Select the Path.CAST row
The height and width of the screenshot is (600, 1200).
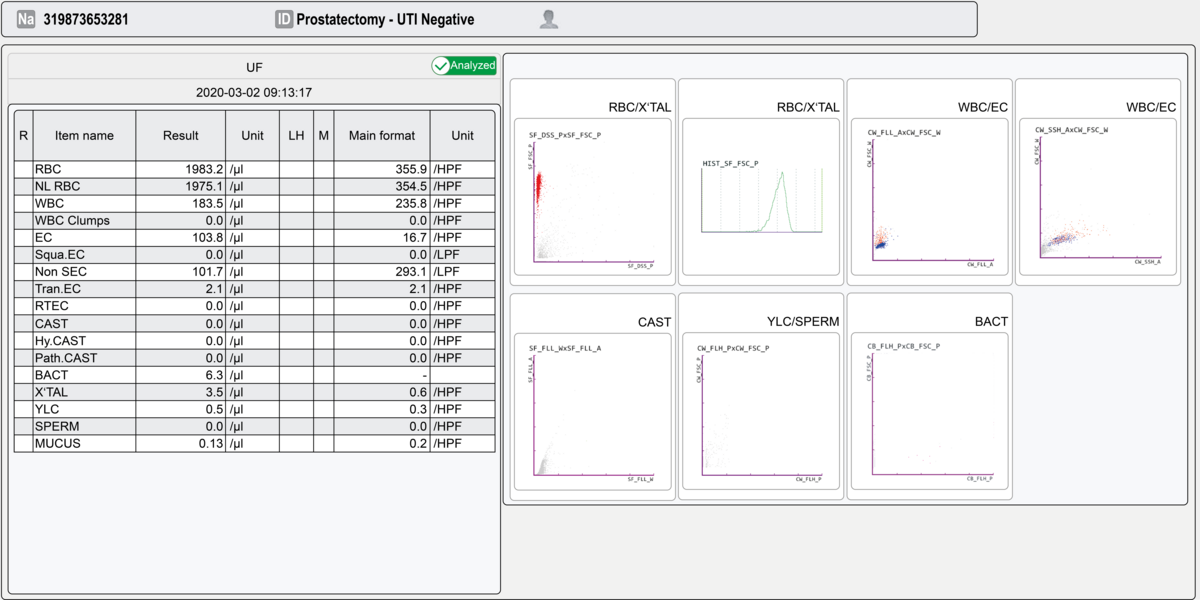coord(254,358)
